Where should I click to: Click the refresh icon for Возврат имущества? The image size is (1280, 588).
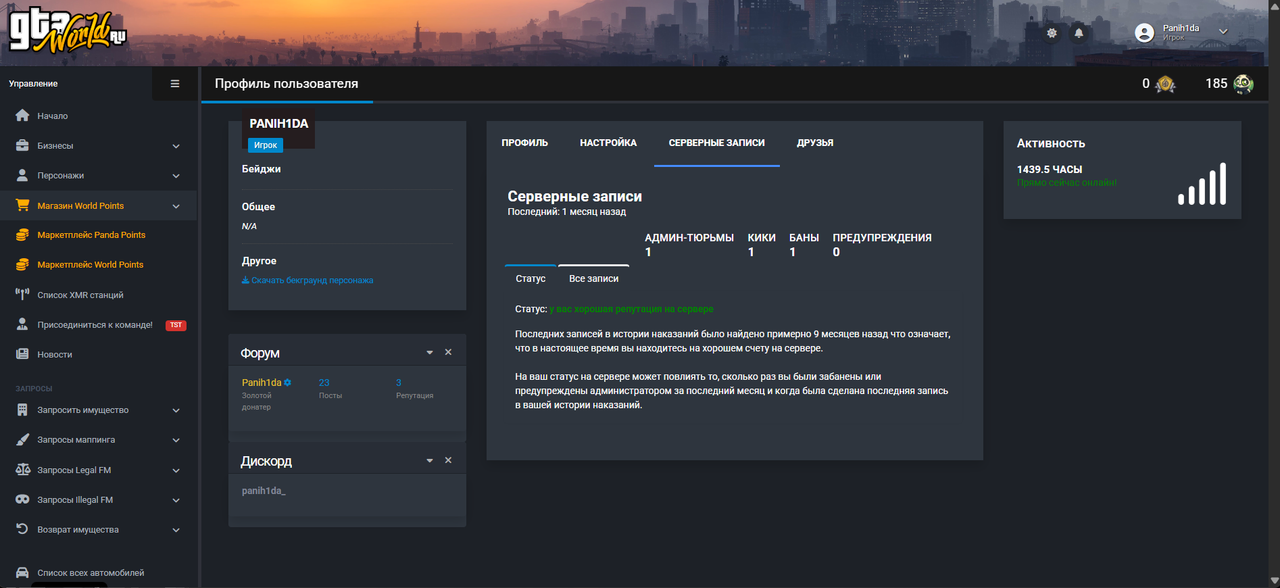coord(23,529)
